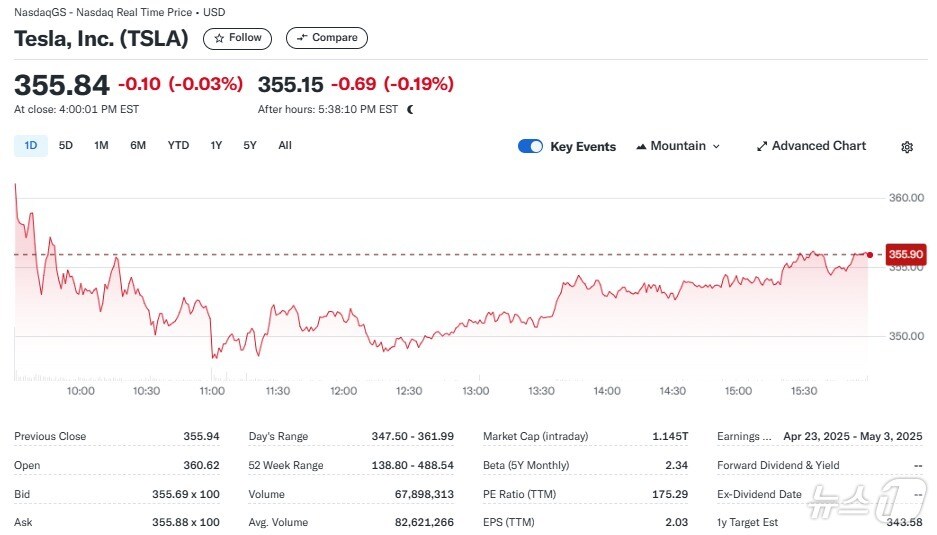Open the 5Y chart range
The width and height of the screenshot is (937, 535).
click(250, 145)
